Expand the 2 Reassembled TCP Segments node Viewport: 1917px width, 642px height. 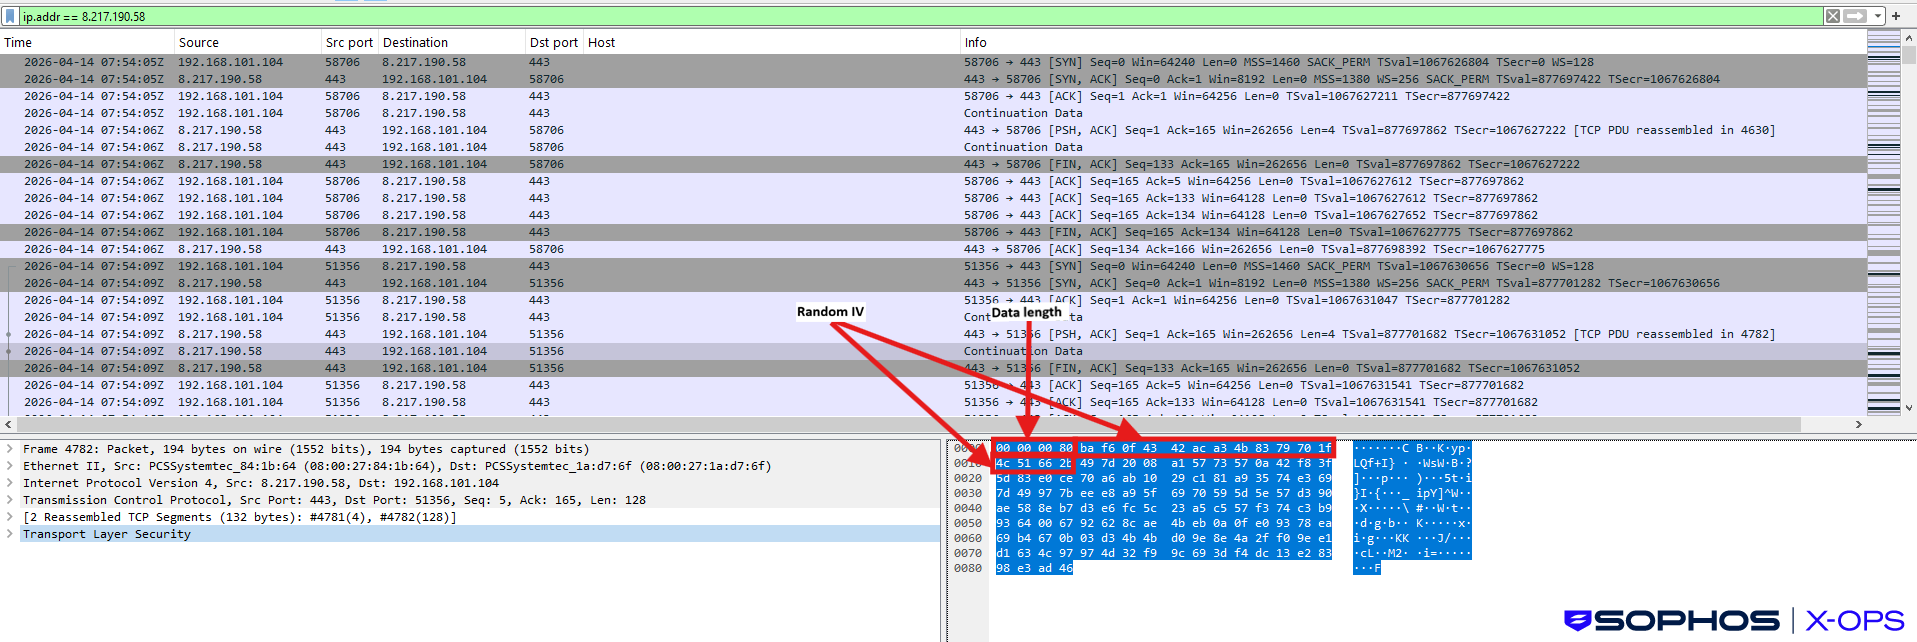[x=10, y=517]
